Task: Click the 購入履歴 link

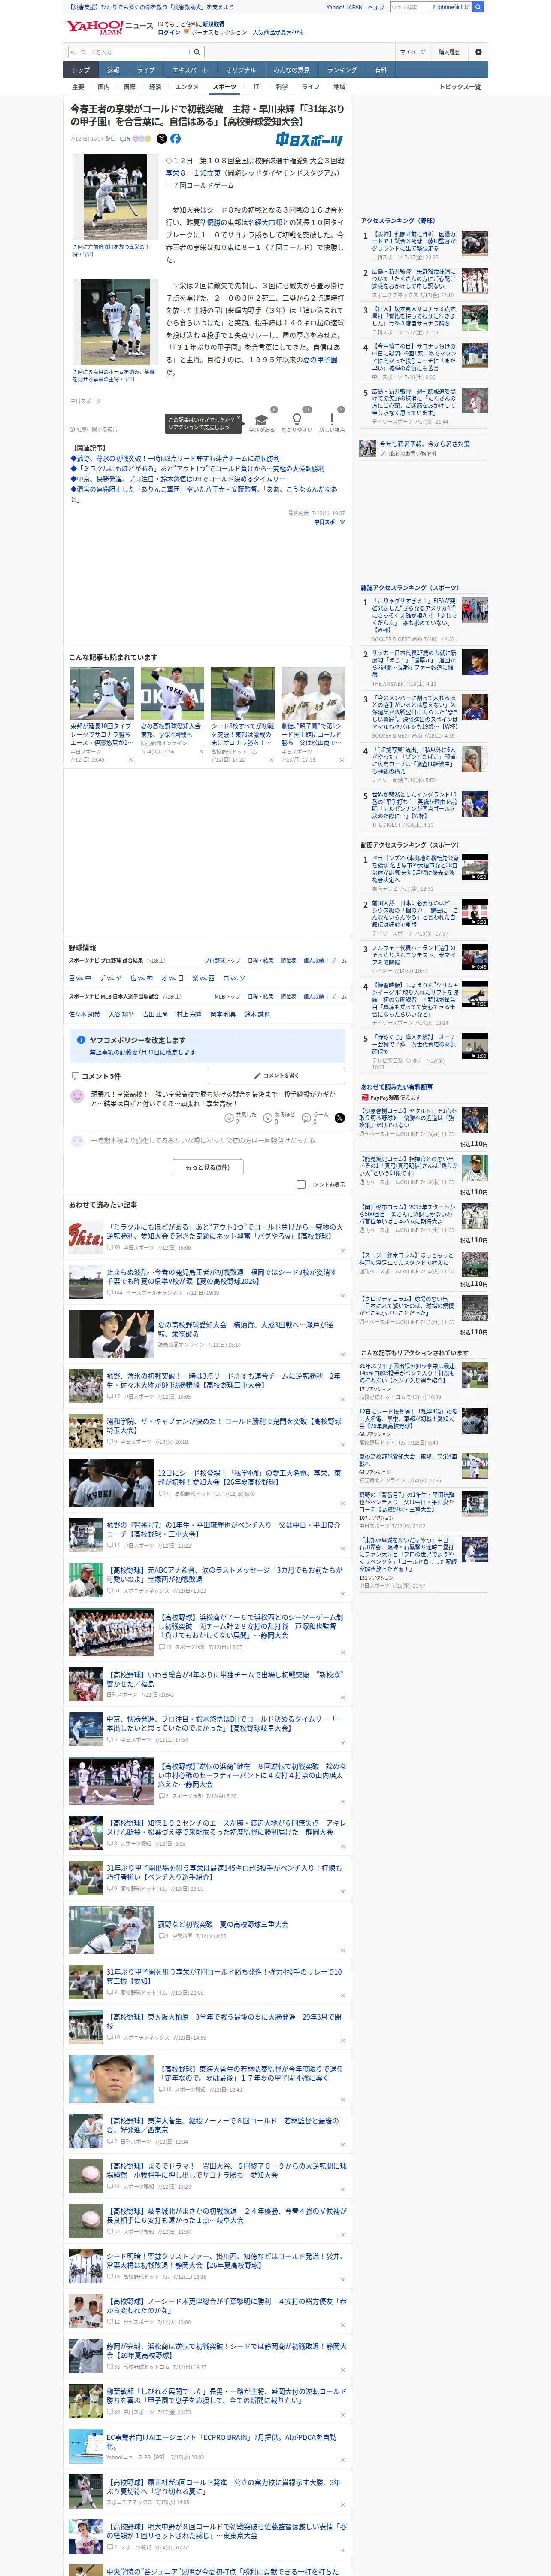Action: (449, 52)
